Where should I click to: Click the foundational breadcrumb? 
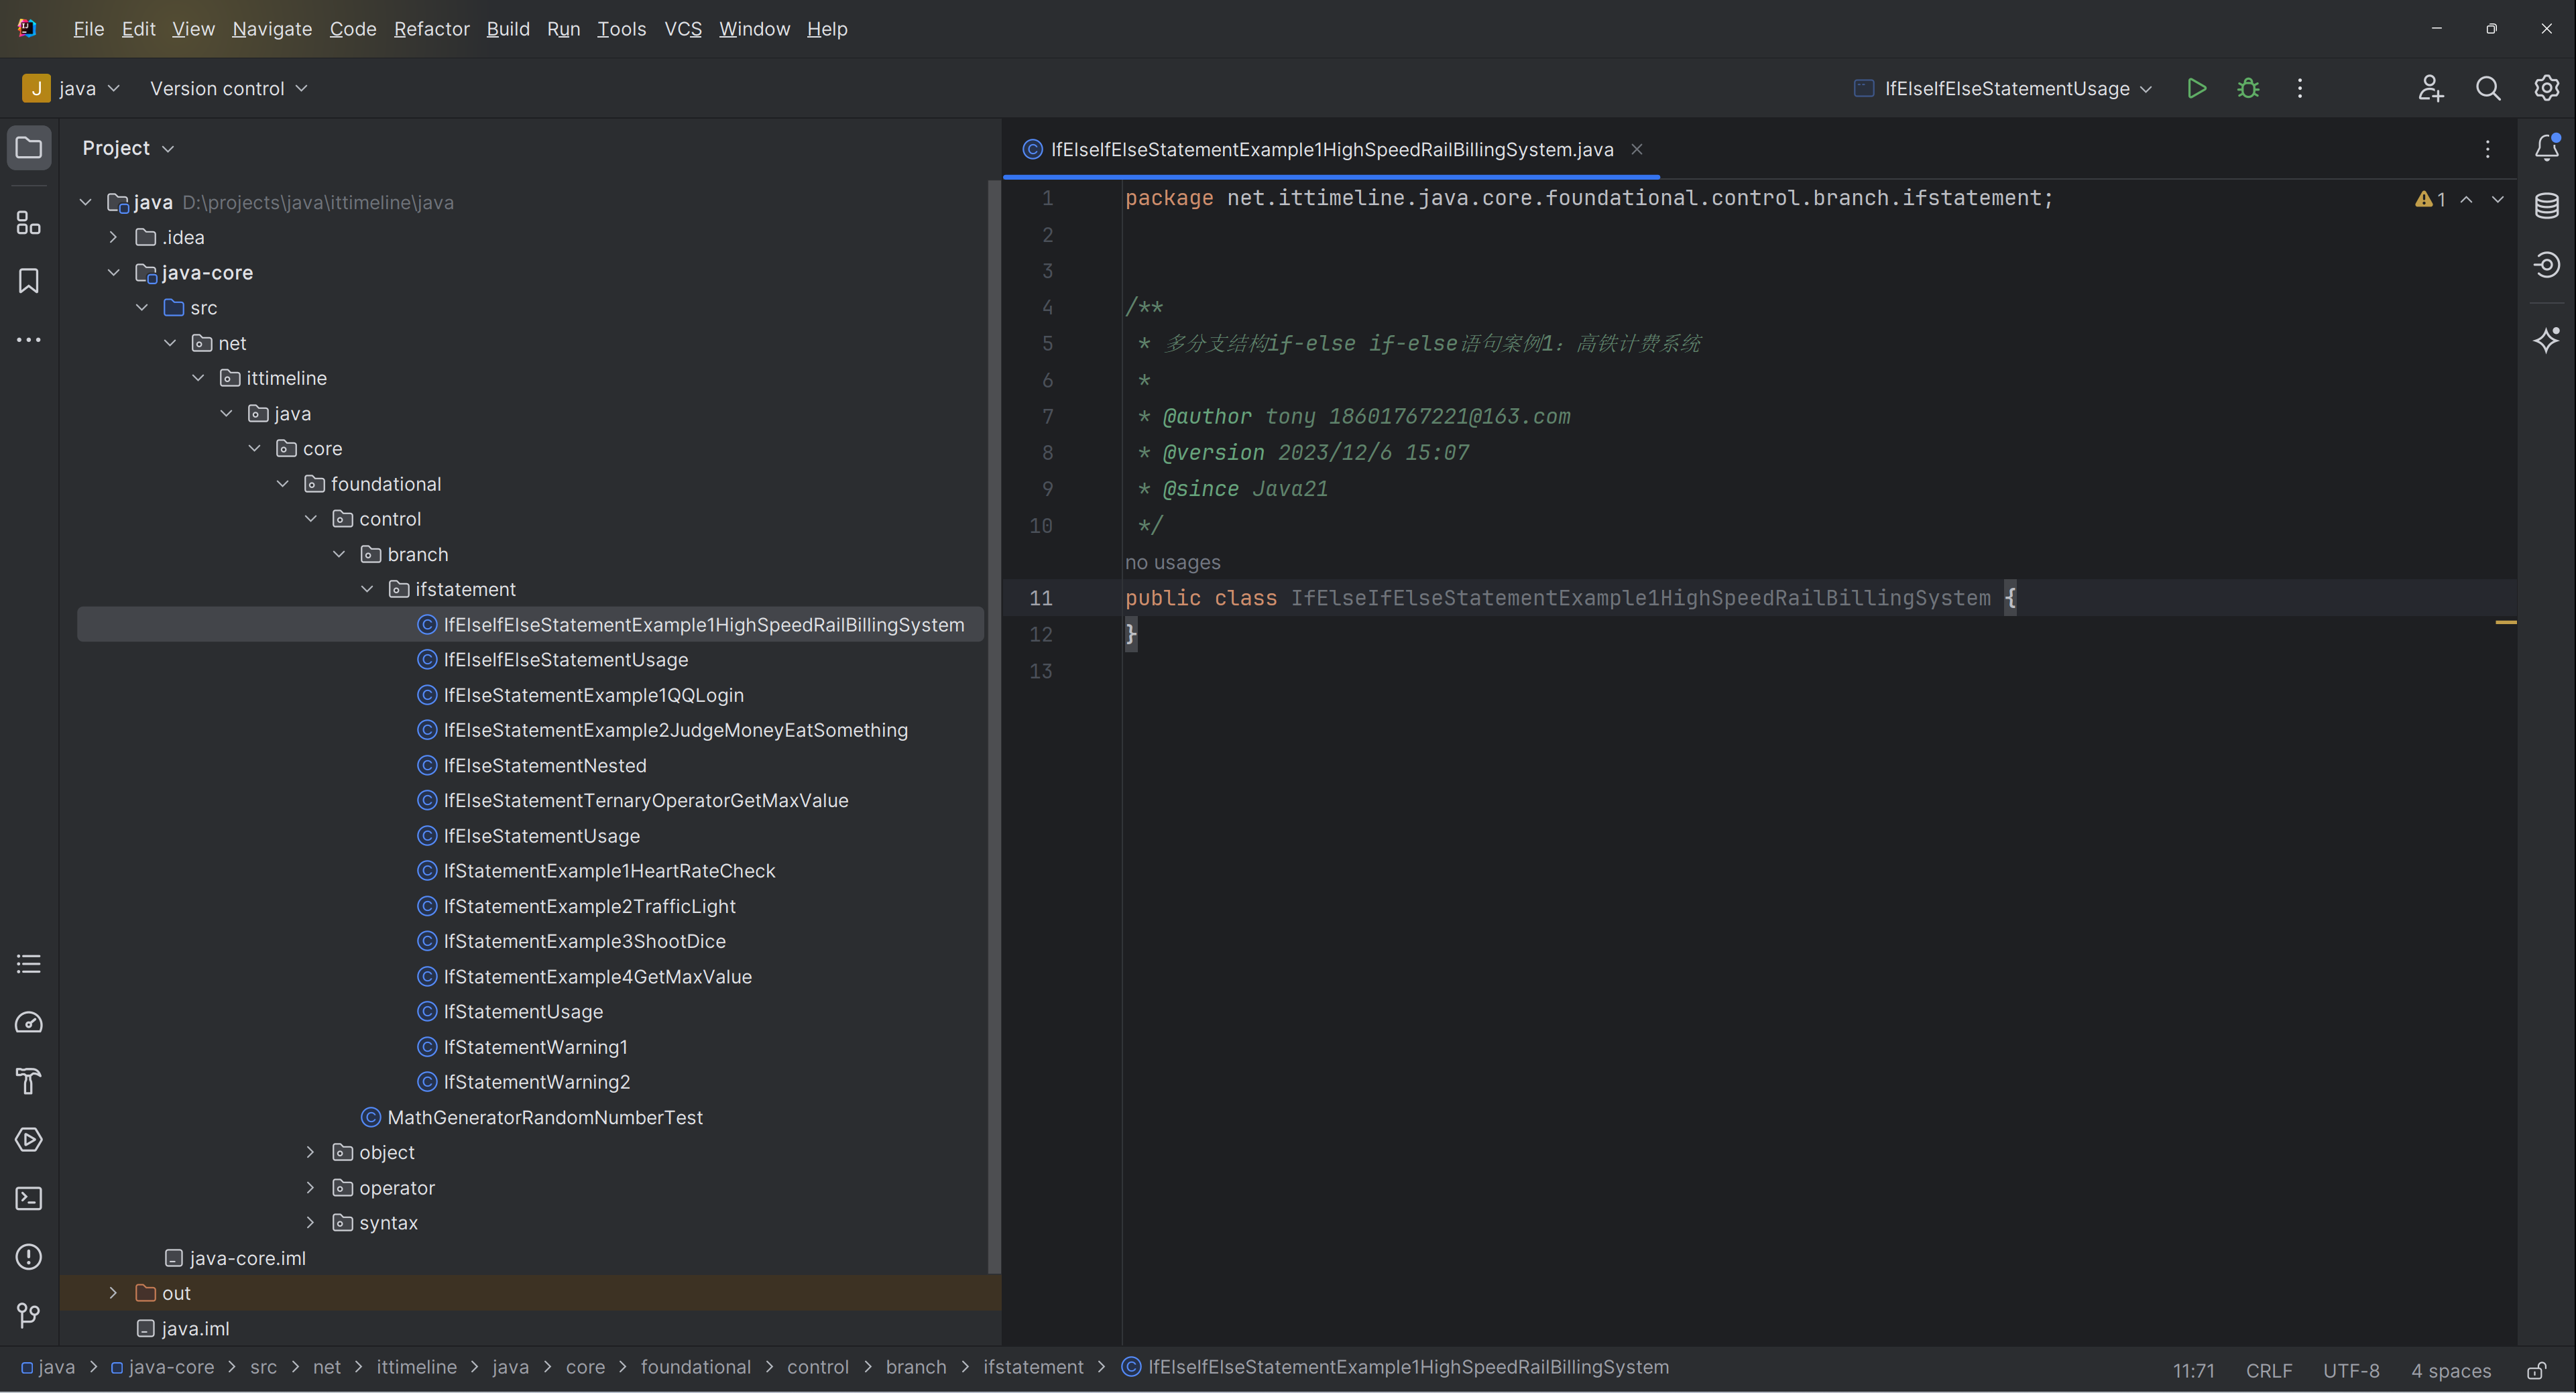(x=695, y=1367)
